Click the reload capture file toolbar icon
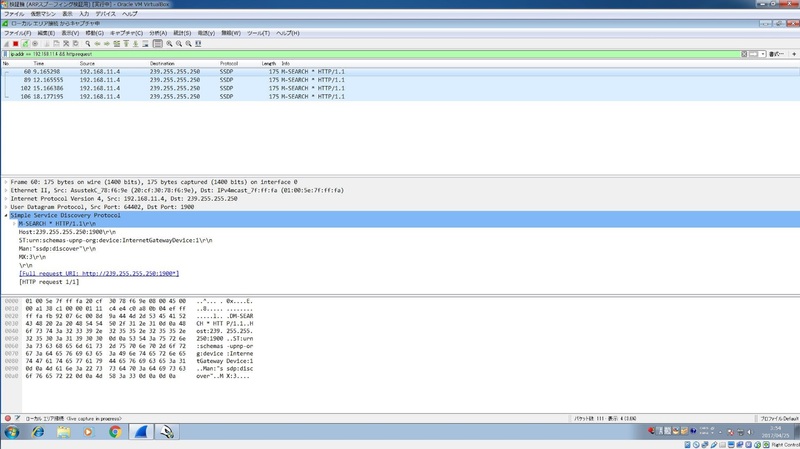800x449 pixels. tap(76, 44)
